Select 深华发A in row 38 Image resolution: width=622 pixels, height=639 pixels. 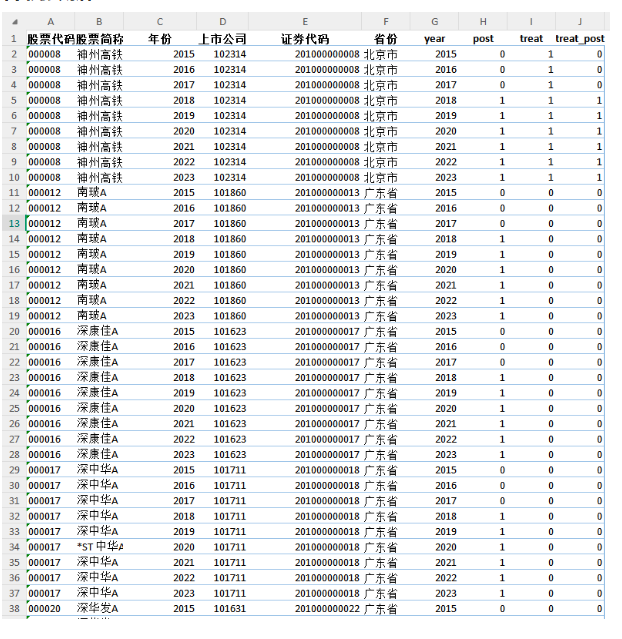tap(99, 608)
